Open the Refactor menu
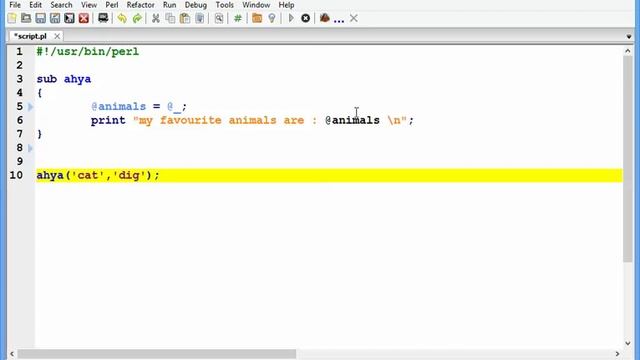The image size is (640, 360). pos(140,5)
